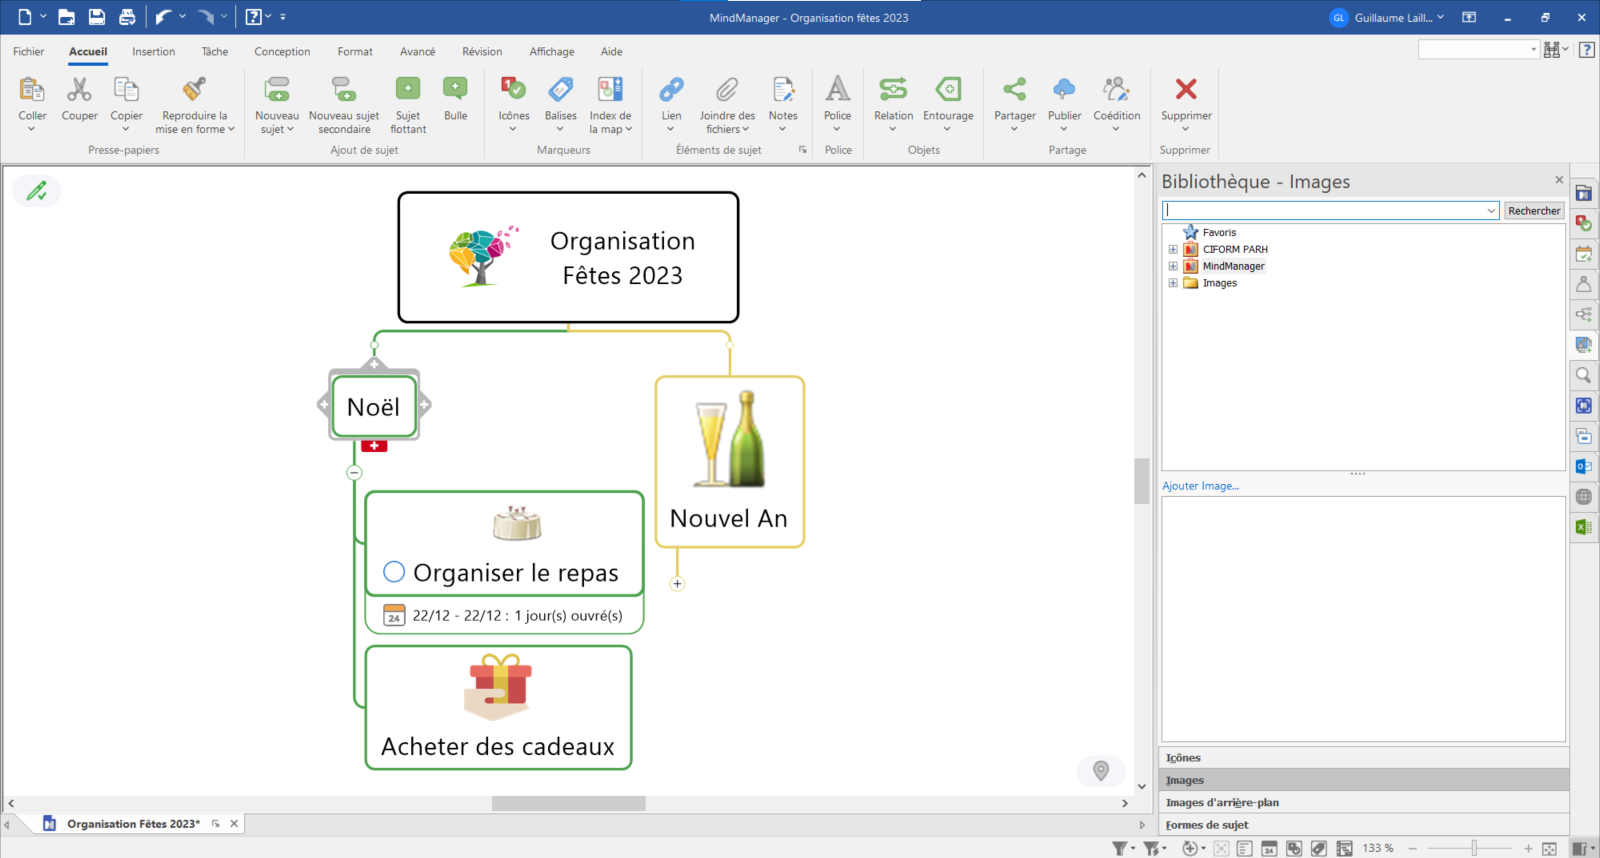The image size is (1600, 858).
Task: Add a Bulle callout
Action: click(455, 91)
